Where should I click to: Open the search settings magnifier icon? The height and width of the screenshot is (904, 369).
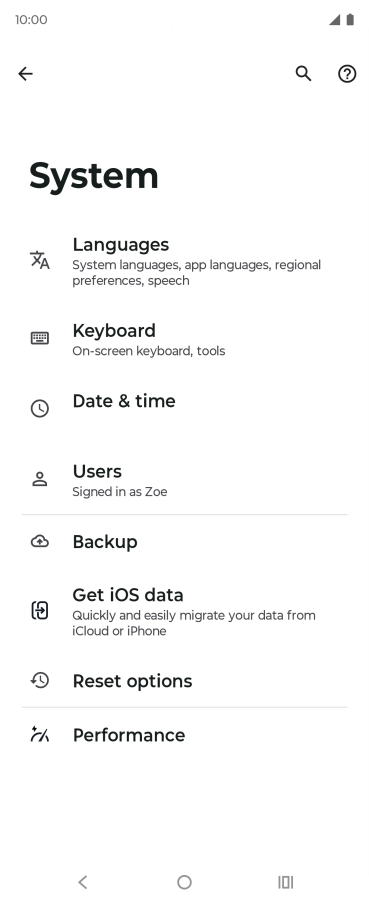[303, 74]
